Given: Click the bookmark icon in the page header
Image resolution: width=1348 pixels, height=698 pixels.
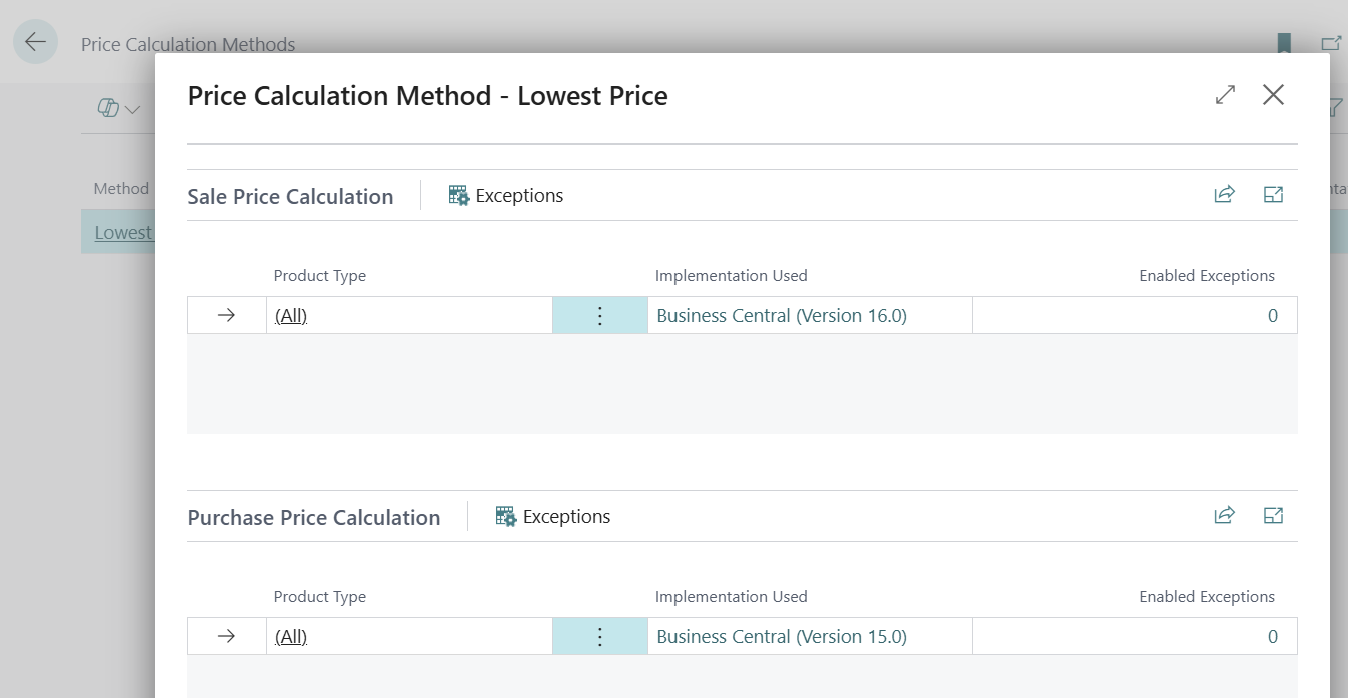Looking at the screenshot, I should pyautogui.click(x=1284, y=43).
